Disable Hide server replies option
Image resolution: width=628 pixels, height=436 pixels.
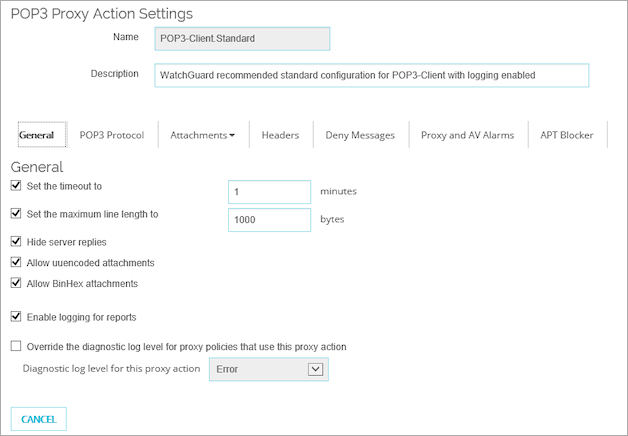(x=15, y=241)
